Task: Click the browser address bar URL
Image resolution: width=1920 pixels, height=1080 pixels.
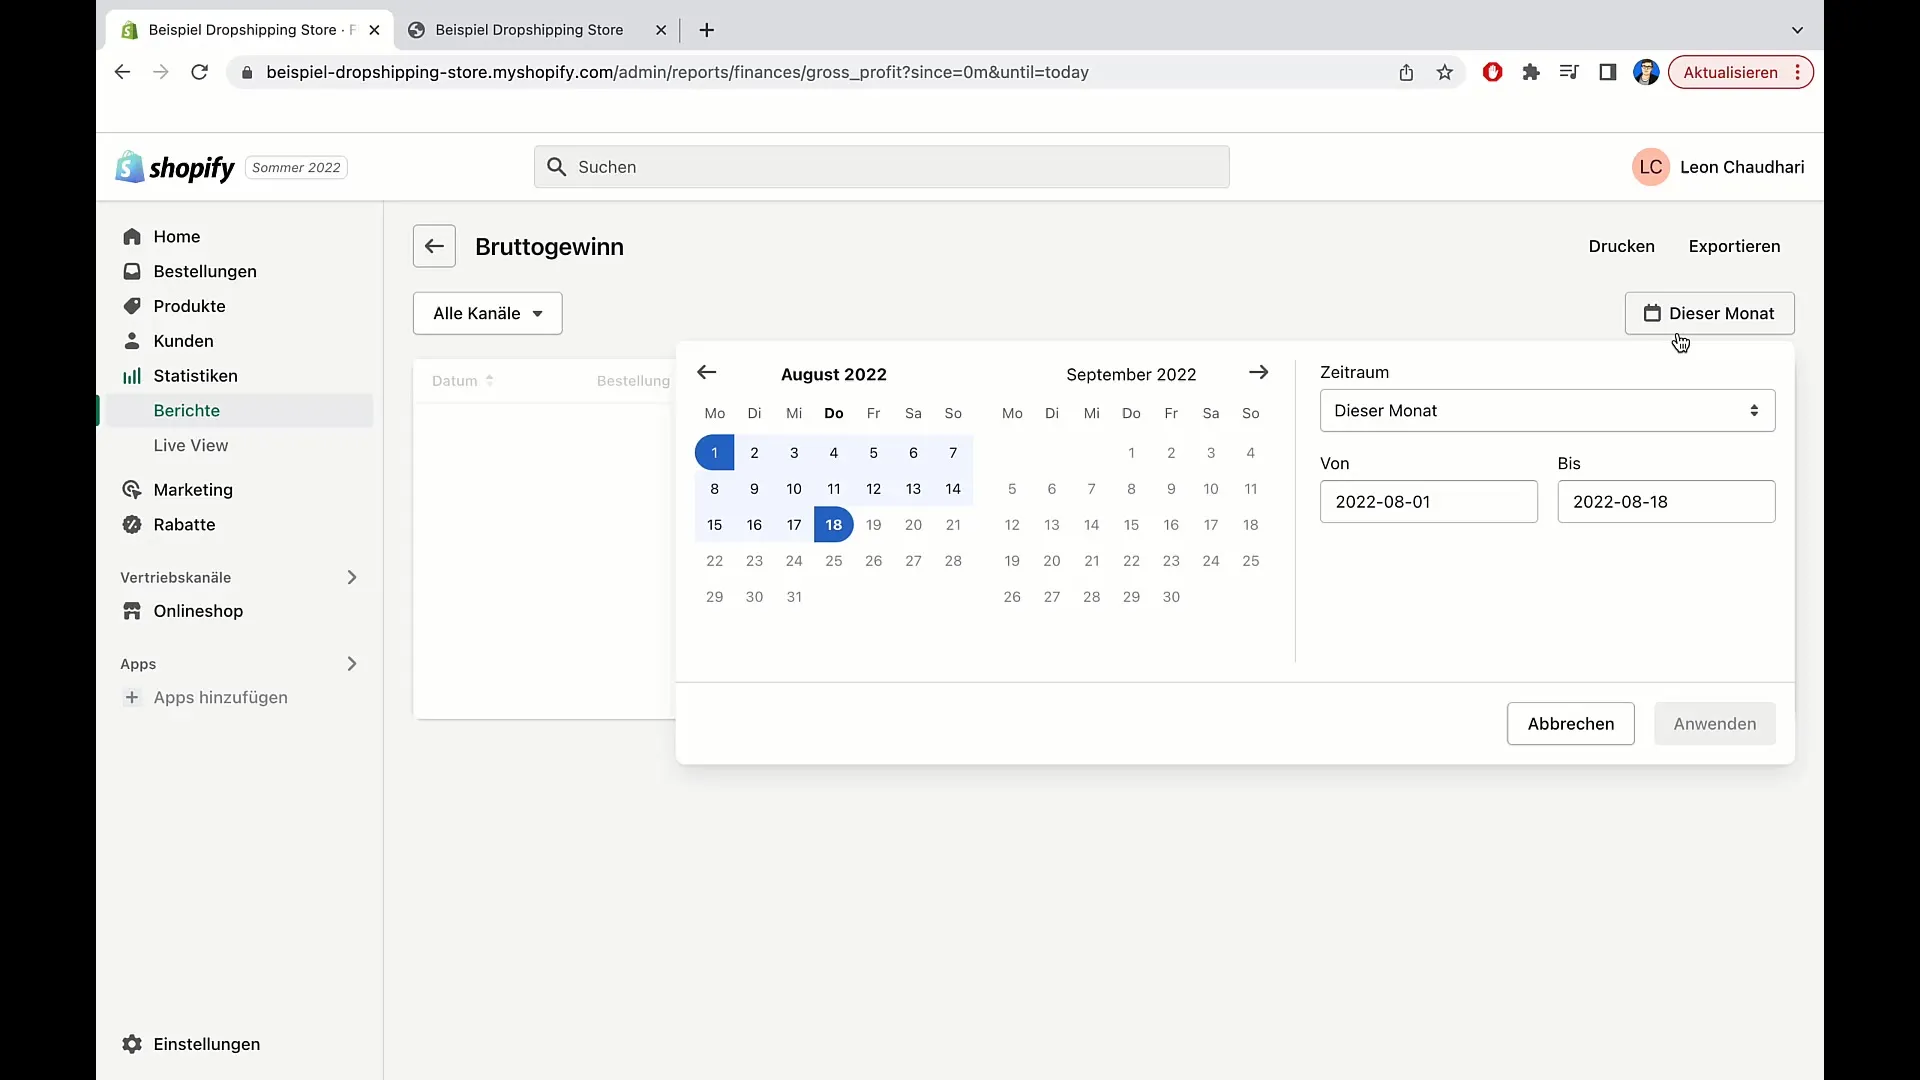Action: 677,72
